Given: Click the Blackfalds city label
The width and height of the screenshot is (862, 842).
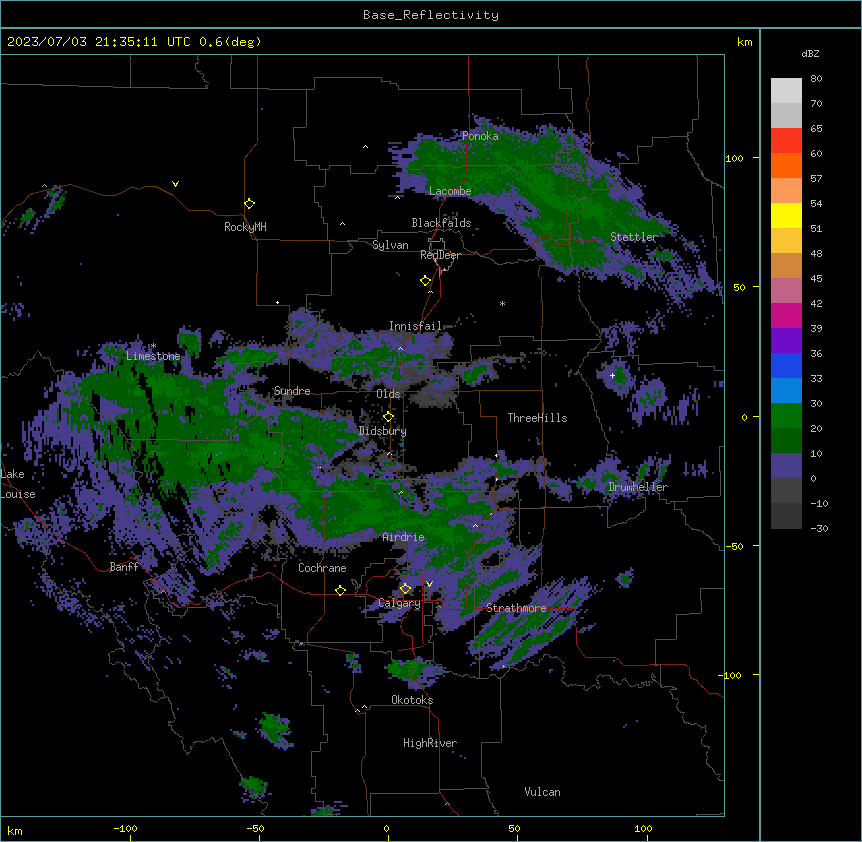Looking at the screenshot, I should pyautogui.click(x=441, y=223).
